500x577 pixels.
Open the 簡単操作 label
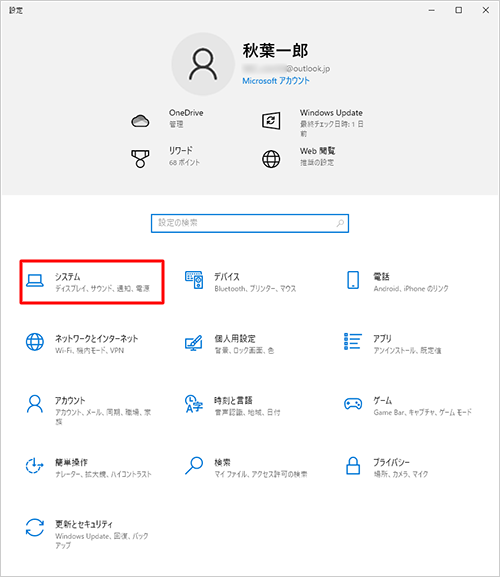(71, 462)
